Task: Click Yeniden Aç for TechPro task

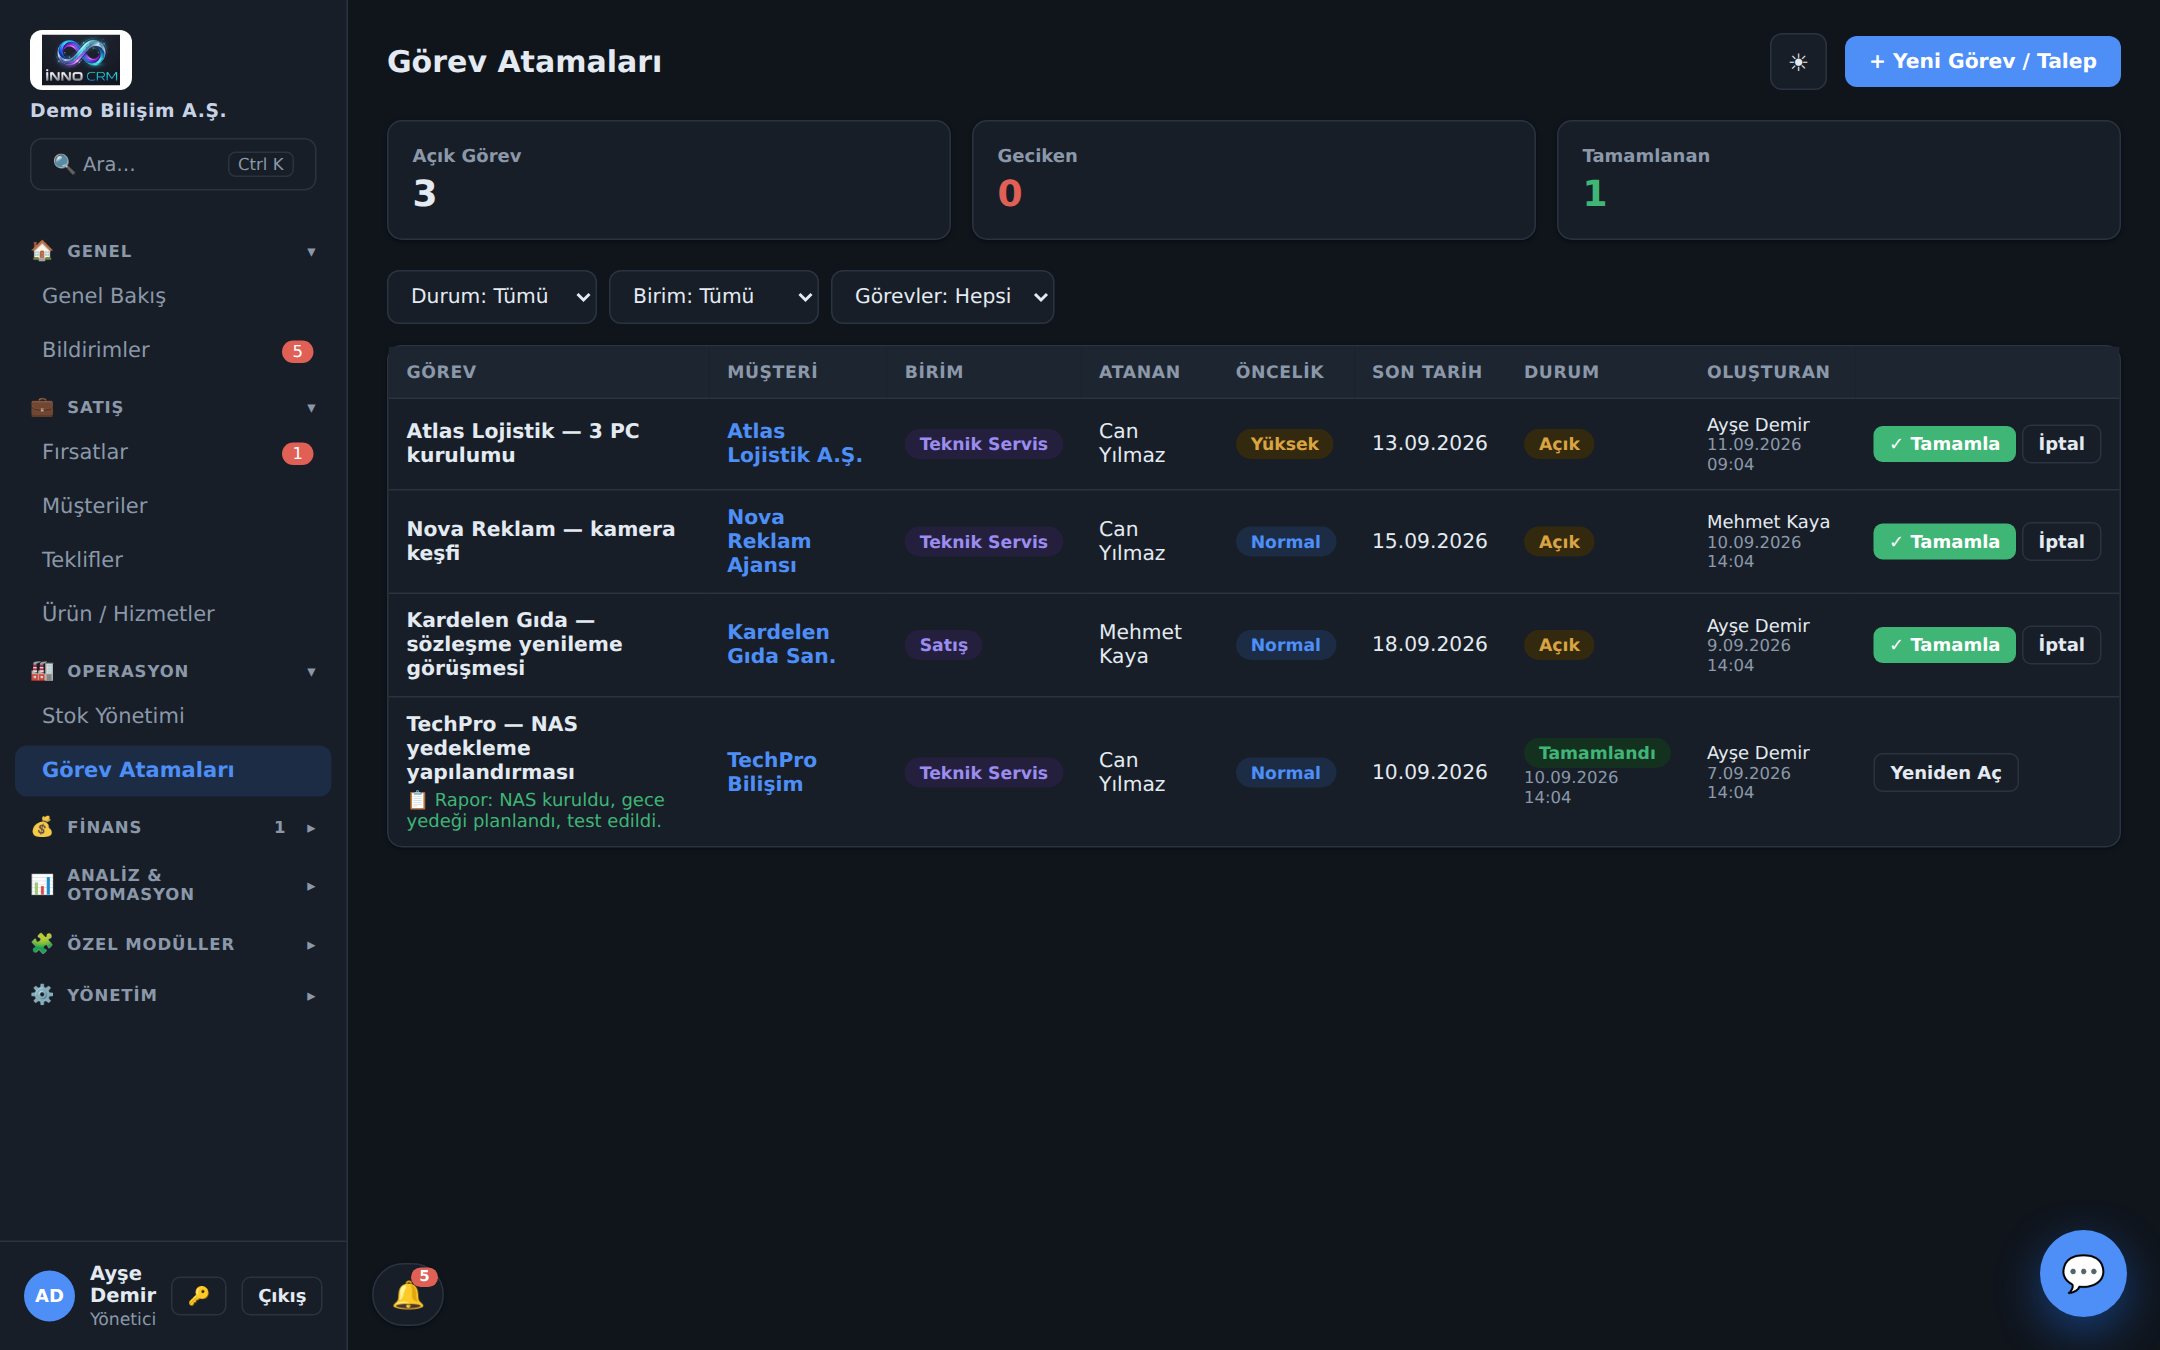Action: [x=1945, y=773]
